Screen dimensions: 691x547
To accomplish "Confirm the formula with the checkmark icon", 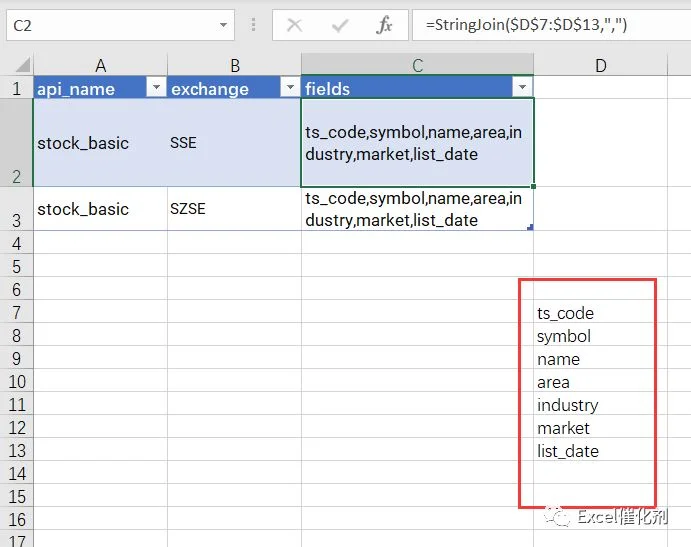I will [340, 25].
